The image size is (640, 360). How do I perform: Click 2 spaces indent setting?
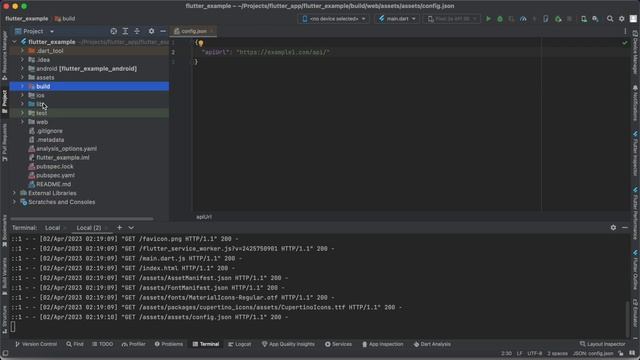[x=557, y=353]
